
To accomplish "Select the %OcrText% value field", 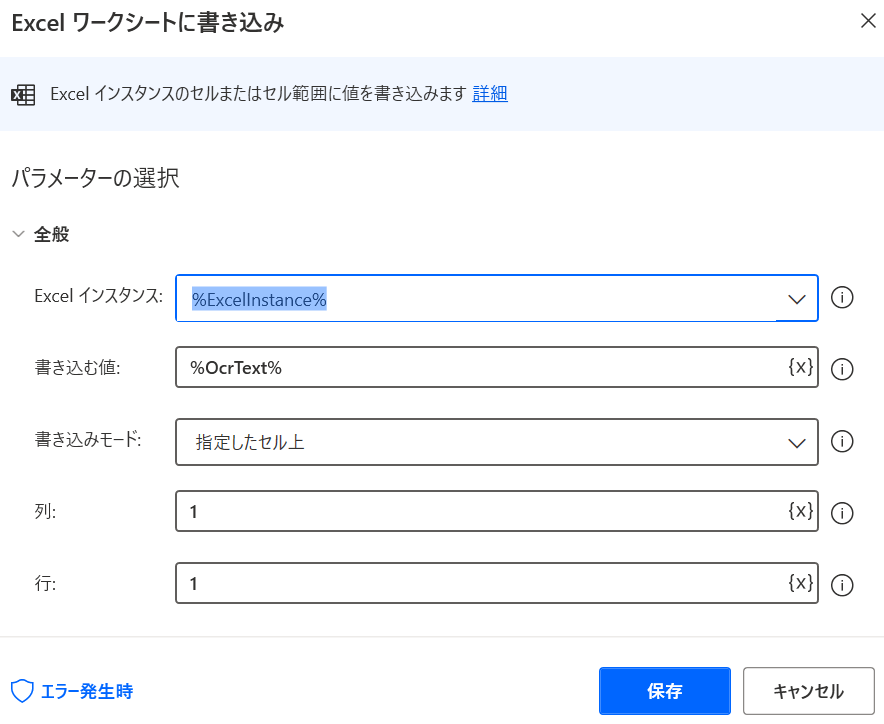I will point(450,367).
